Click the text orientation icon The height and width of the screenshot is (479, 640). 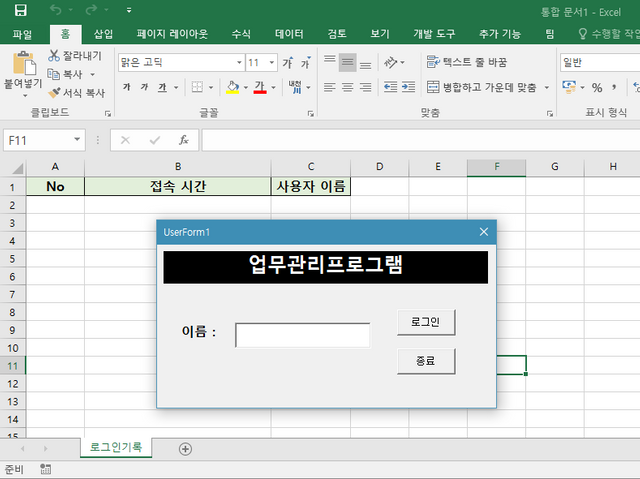pyautogui.click(x=390, y=62)
